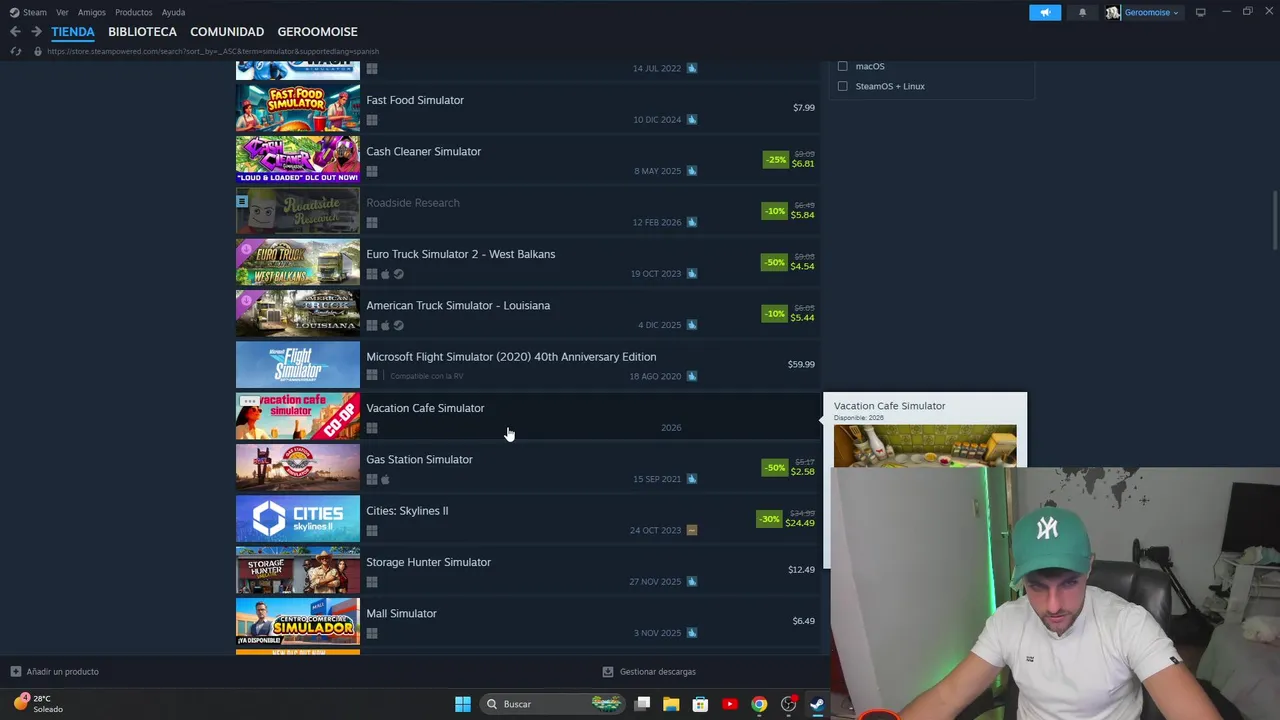Click the Steam logo in the menu bar
Viewport: 1280px width, 720px height.
[14, 12]
